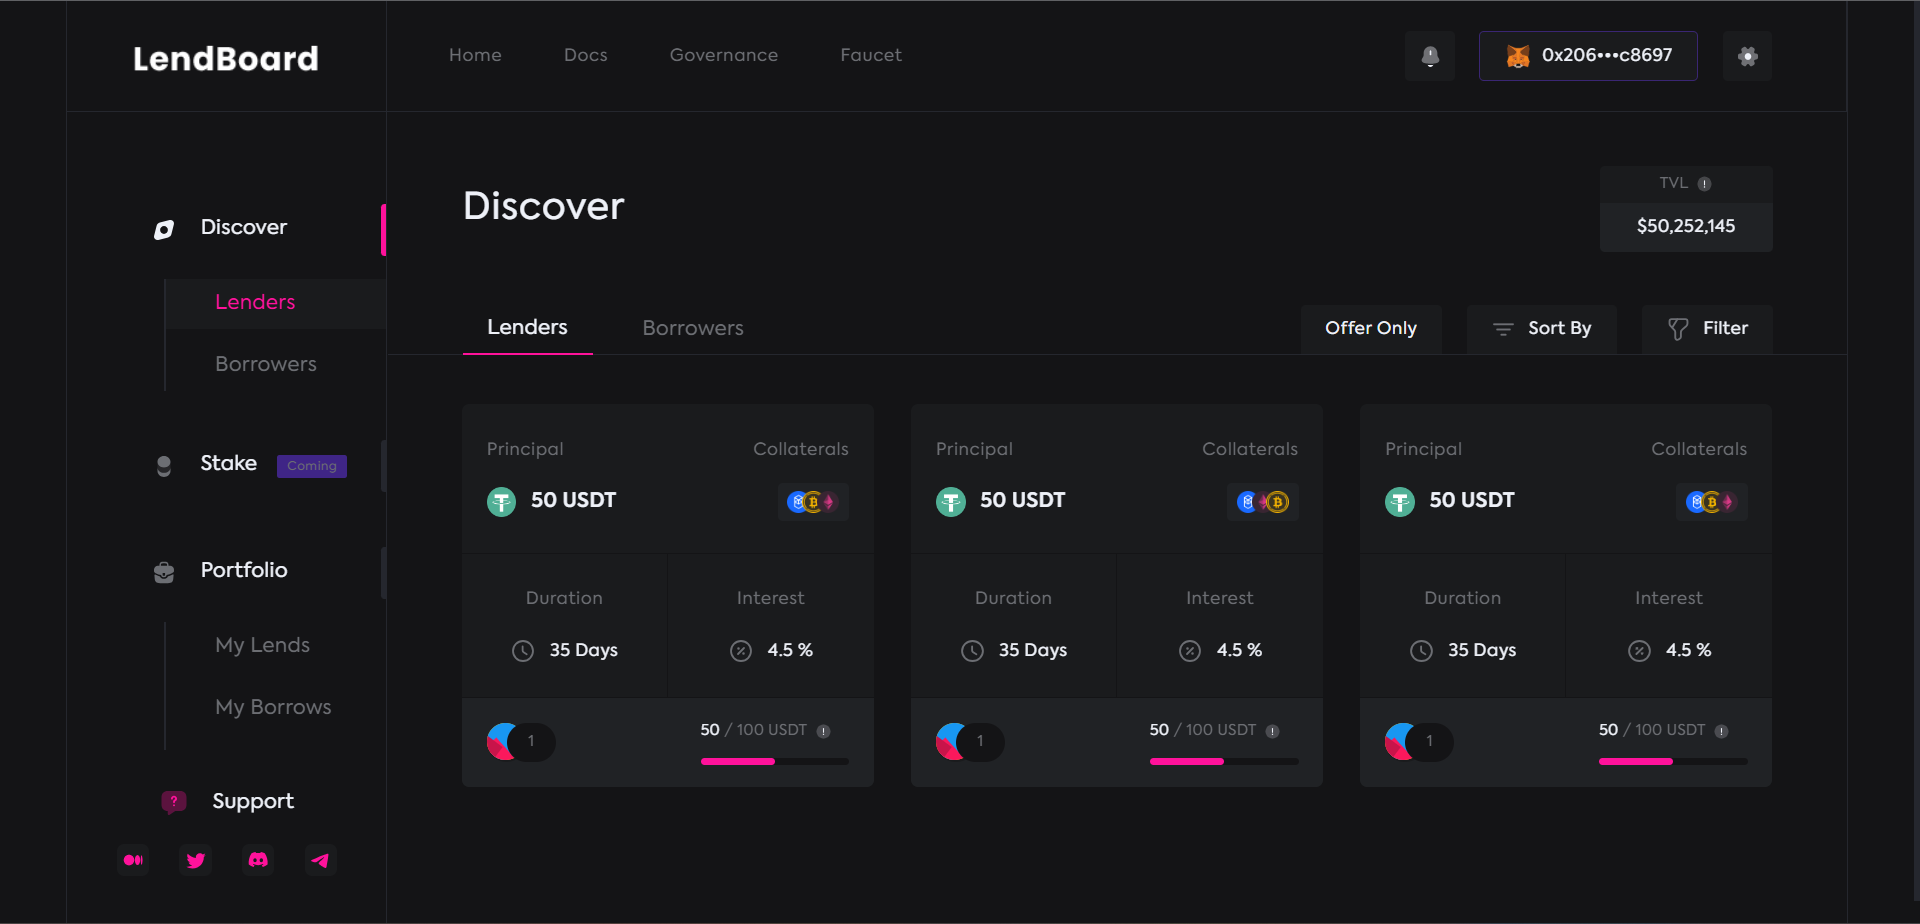This screenshot has height=924, width=1920.
Task: Click the Discover page heading
Action: (544, 207)
